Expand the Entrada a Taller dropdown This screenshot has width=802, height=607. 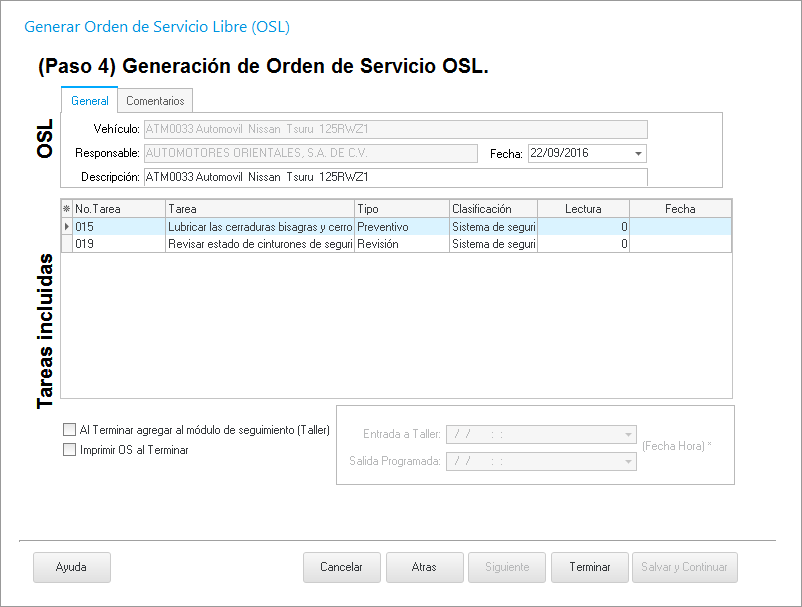(x=628, y=435)
